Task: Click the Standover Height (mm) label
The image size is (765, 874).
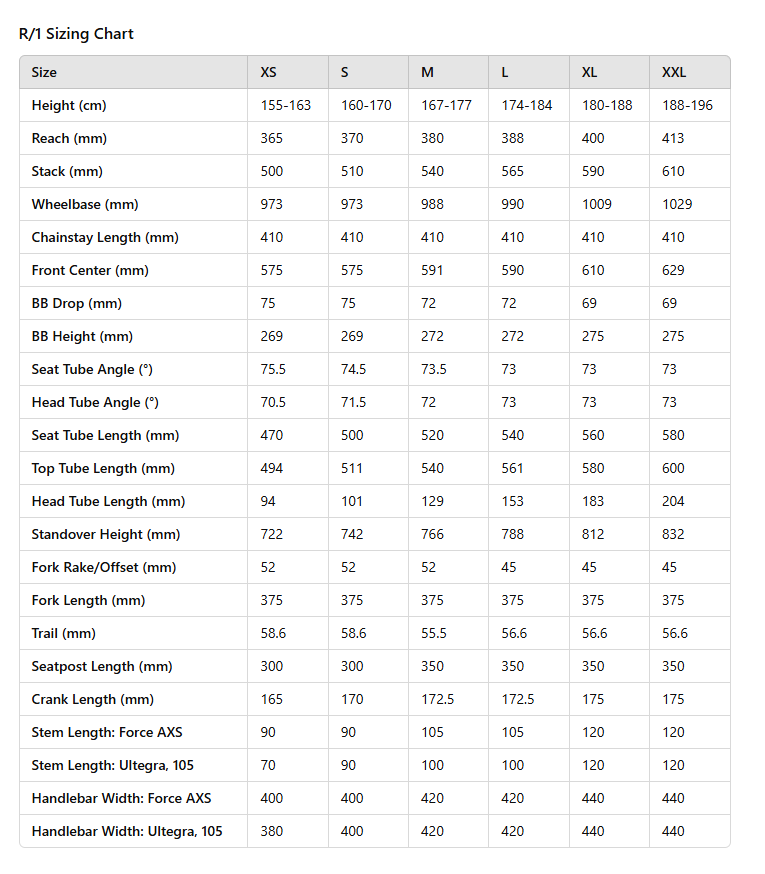Action: (x=105, y=534)
